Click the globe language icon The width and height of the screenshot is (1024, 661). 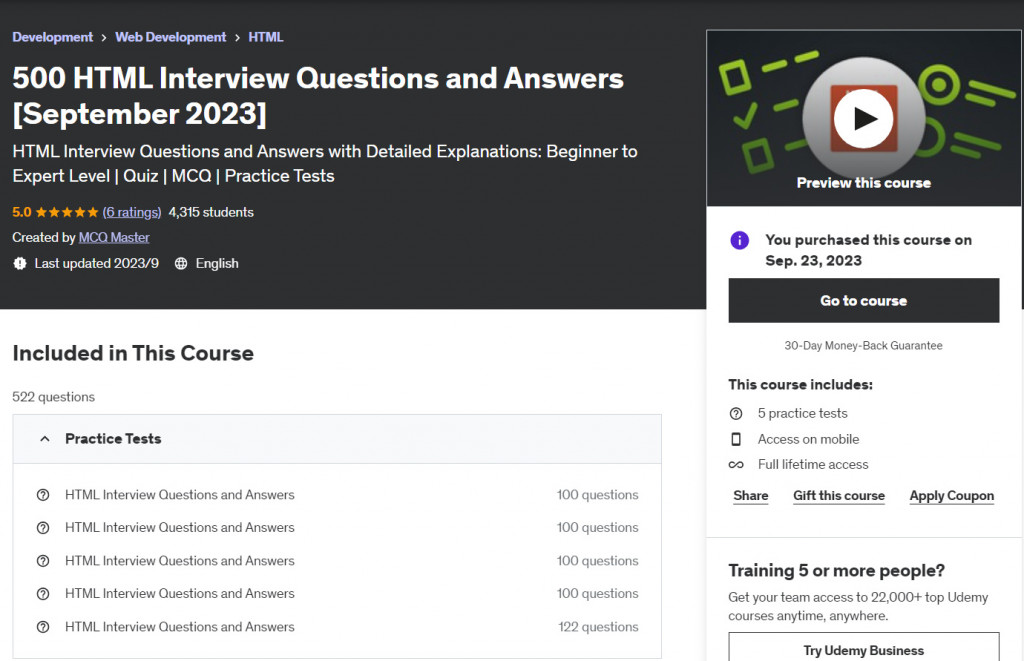coord(181,263)
